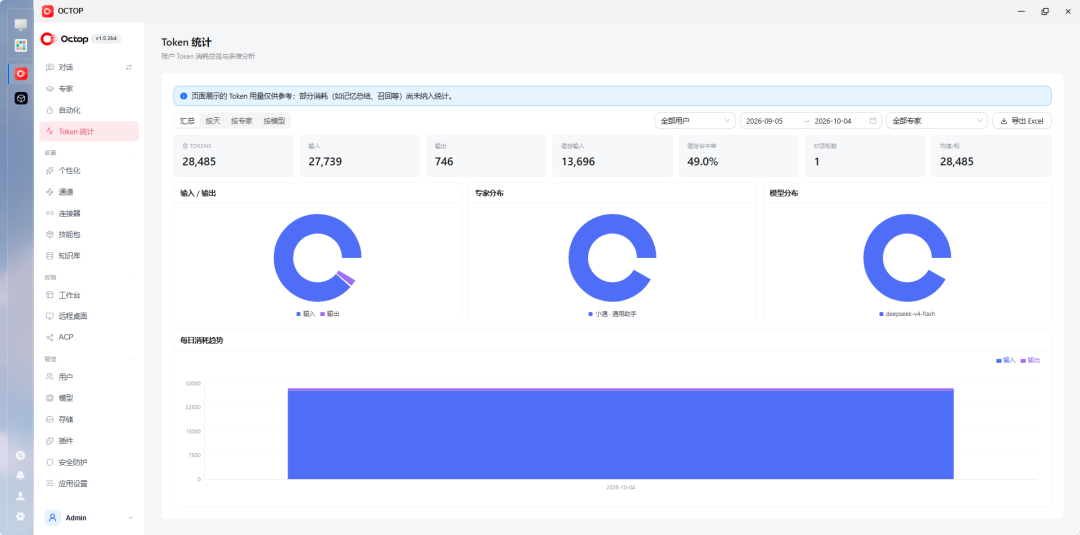The image size is (1080, 535).
Task: Open 技能包 skill pack cube icon
Action: tap(49, 235)
